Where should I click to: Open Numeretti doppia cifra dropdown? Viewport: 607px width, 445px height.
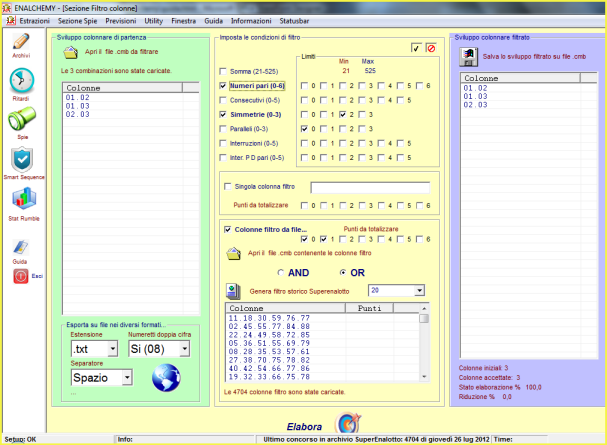[x=185, y=349]
